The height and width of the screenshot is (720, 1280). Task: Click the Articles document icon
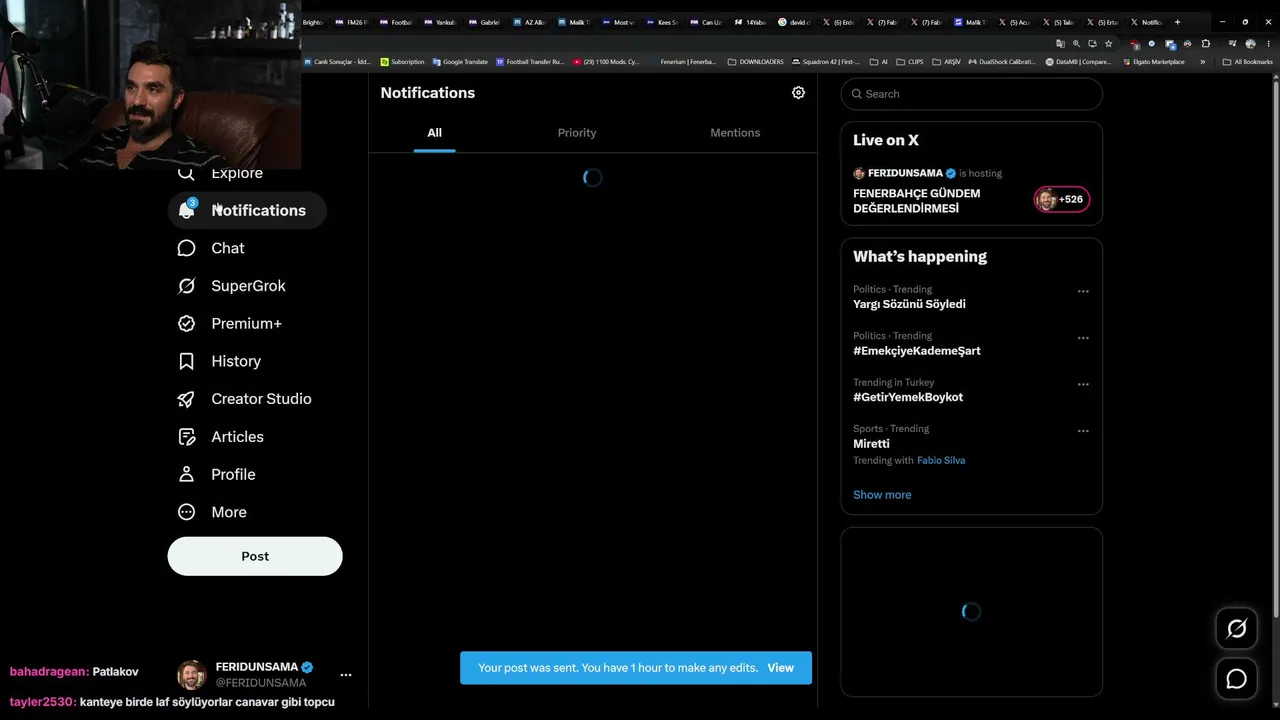[x=186, y=437]
